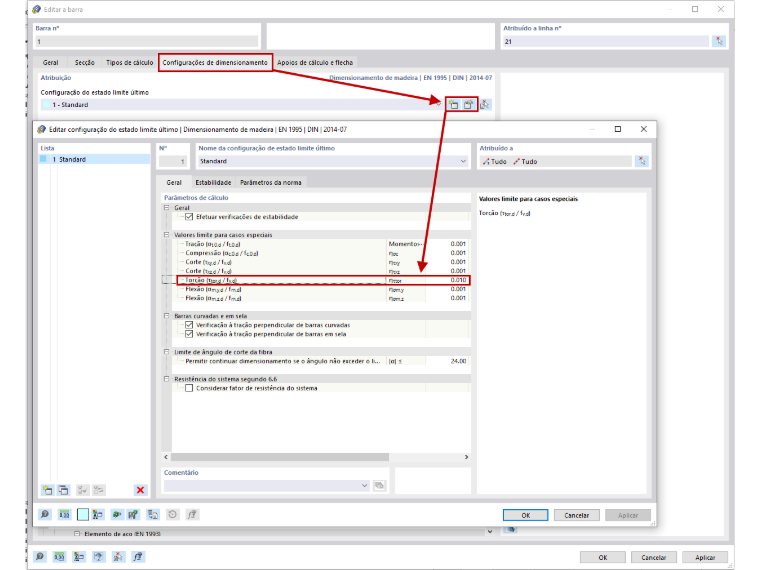Collapse Resistência do sistema segundo 6.6 group

tap(166, 379)
